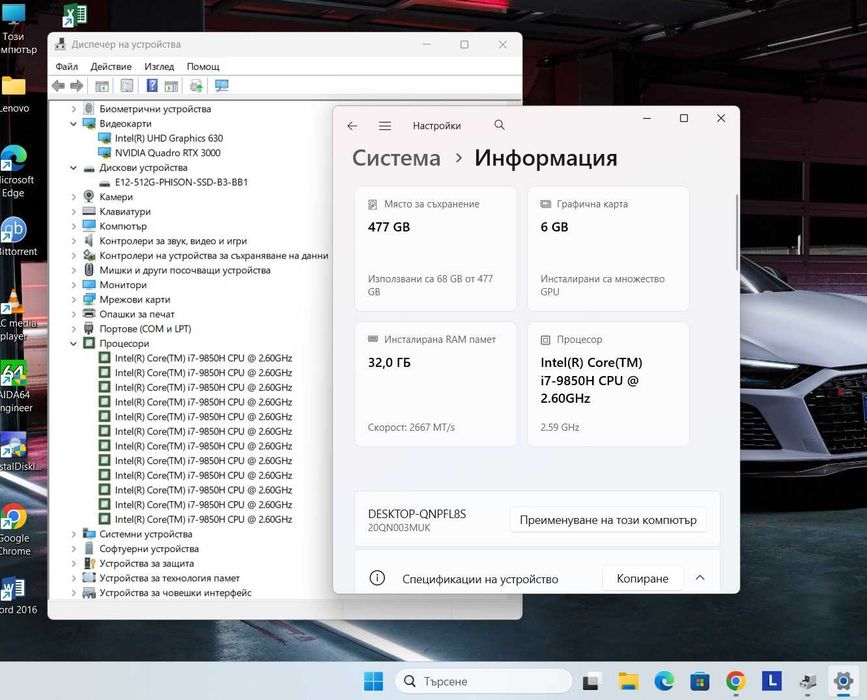Click the DESKTOP-QNPFL8S computer name
This screenshot has height=700, width=867.
(417, 514)
